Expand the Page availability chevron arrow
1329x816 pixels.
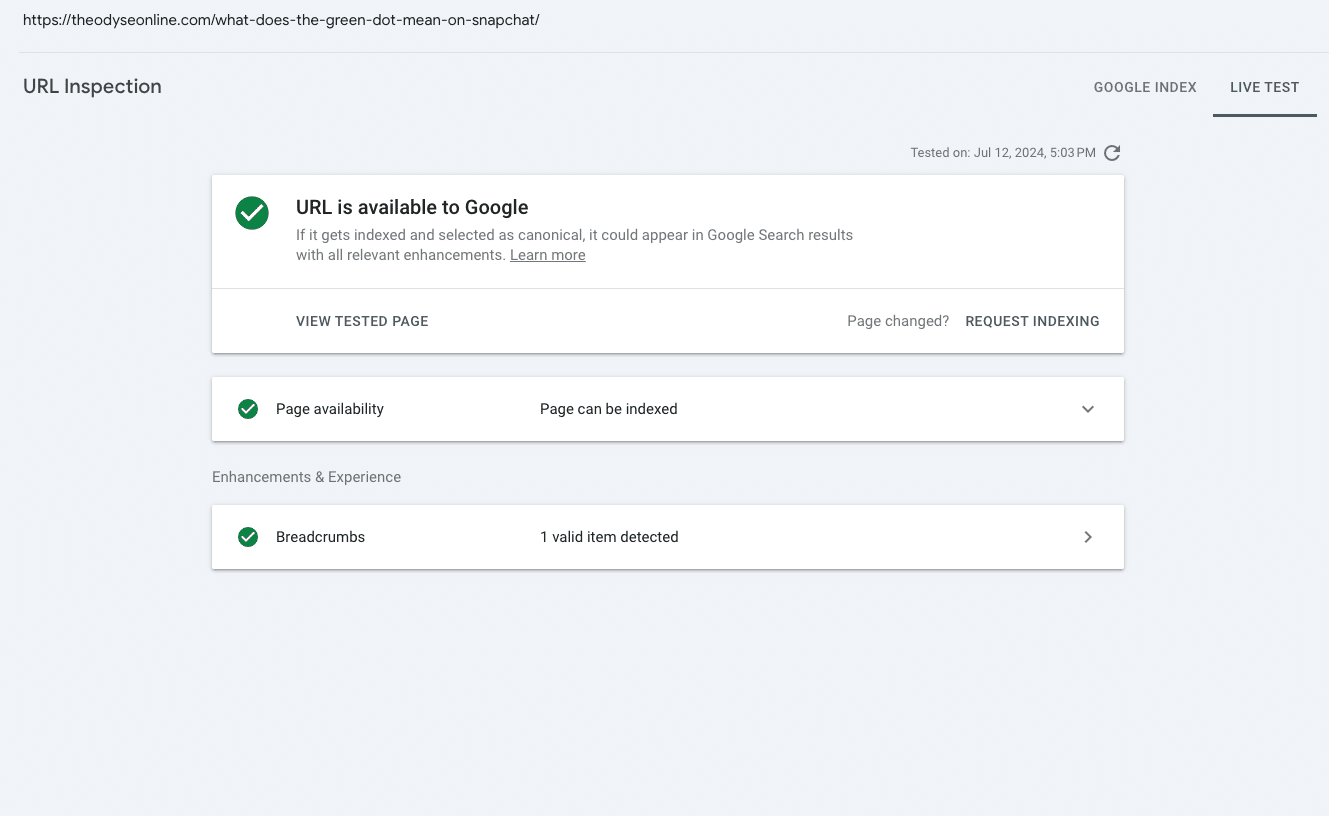coord(1088,409)
